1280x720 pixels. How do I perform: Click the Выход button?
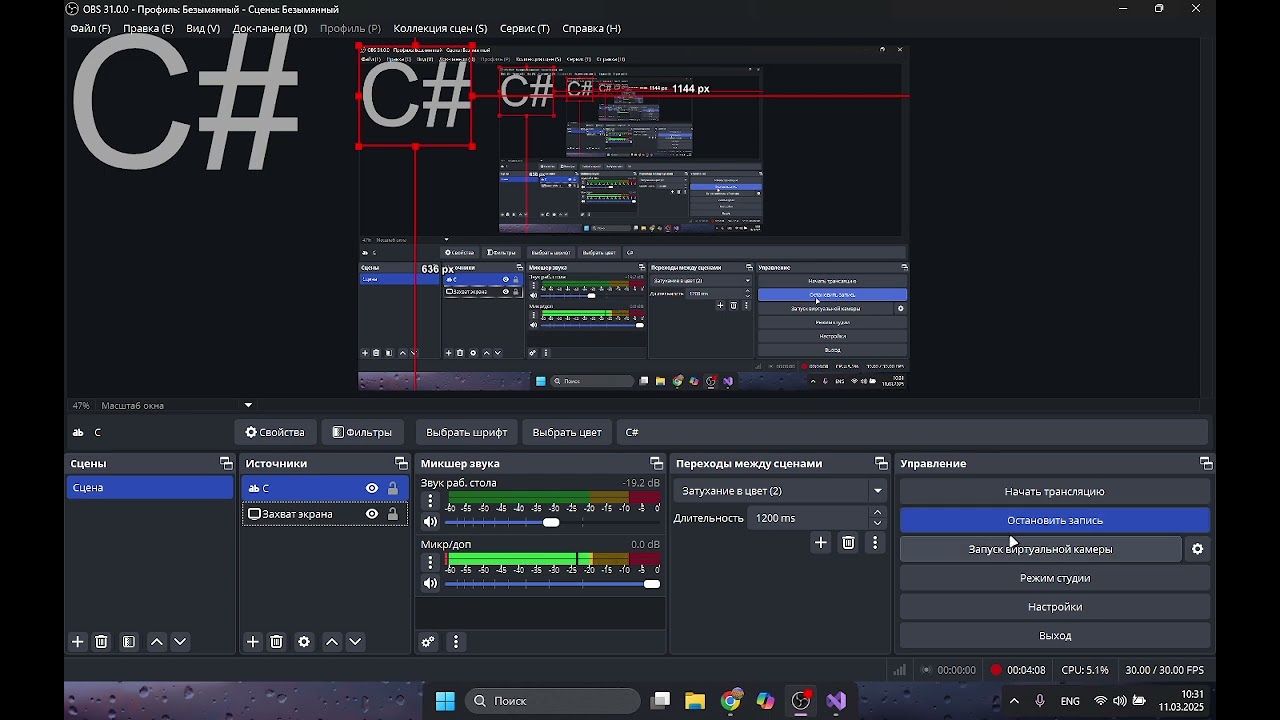pos(1055,636)
